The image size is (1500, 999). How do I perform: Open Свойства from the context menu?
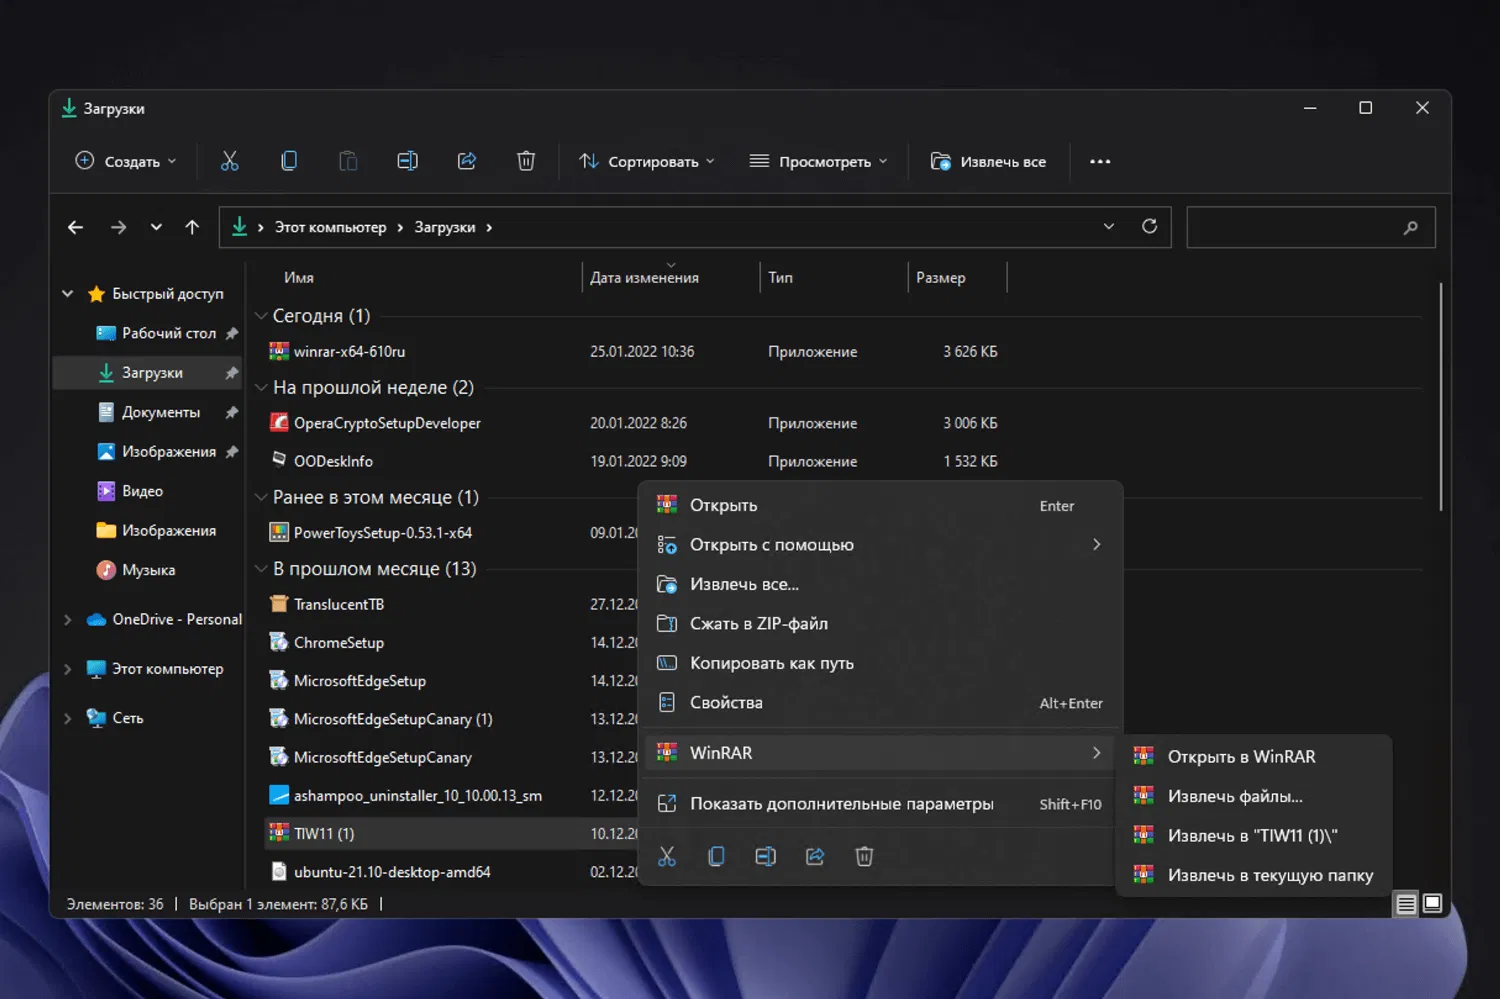coord(880,703)
